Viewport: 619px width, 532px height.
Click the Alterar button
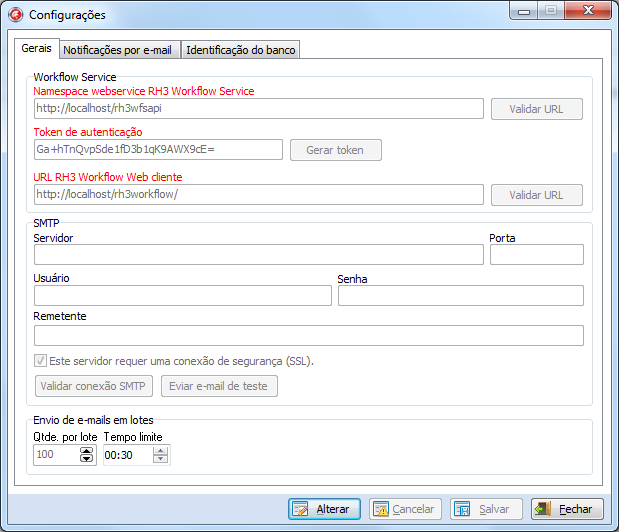click(x=324, y=509)
